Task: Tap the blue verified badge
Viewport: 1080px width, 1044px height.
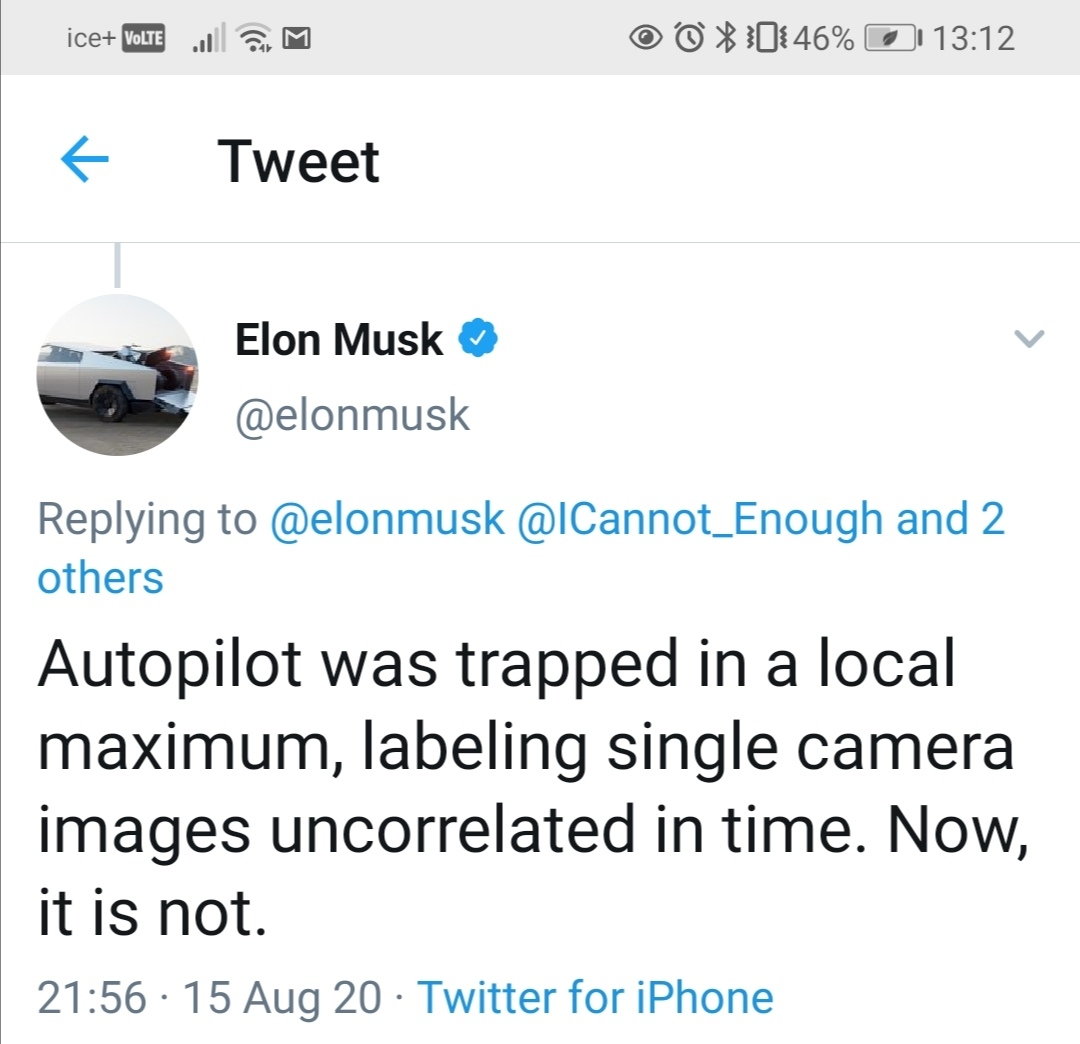Action: pos(478,338)
